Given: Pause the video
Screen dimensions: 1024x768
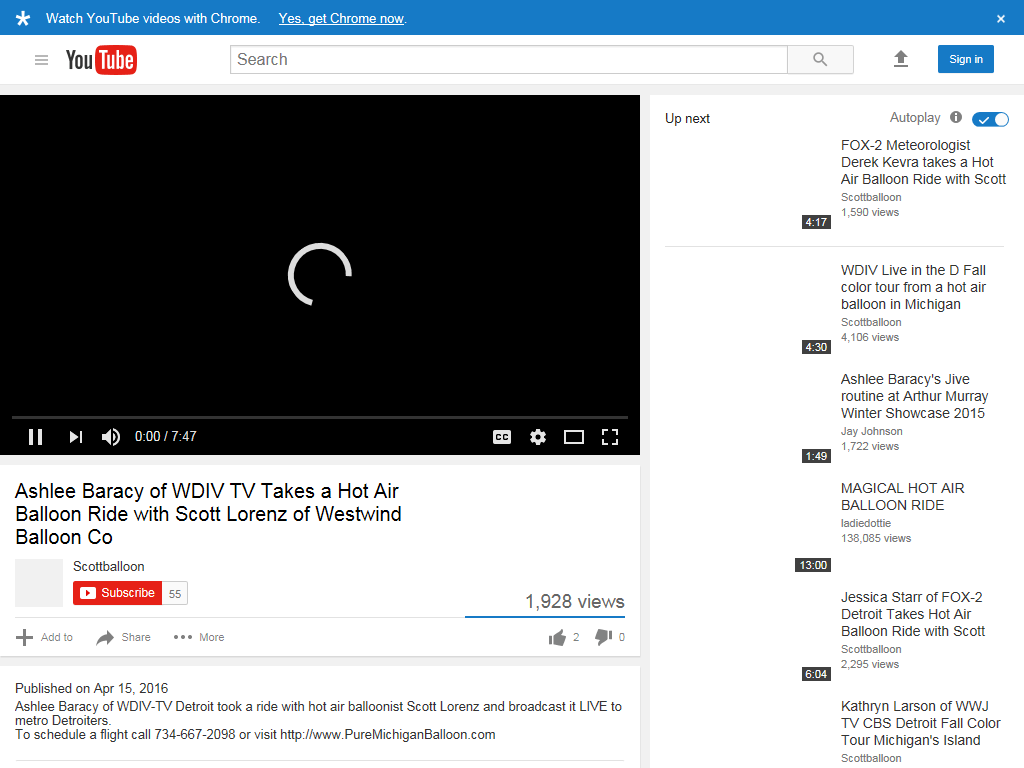Looking at the screenshot, I should [35, 437].
